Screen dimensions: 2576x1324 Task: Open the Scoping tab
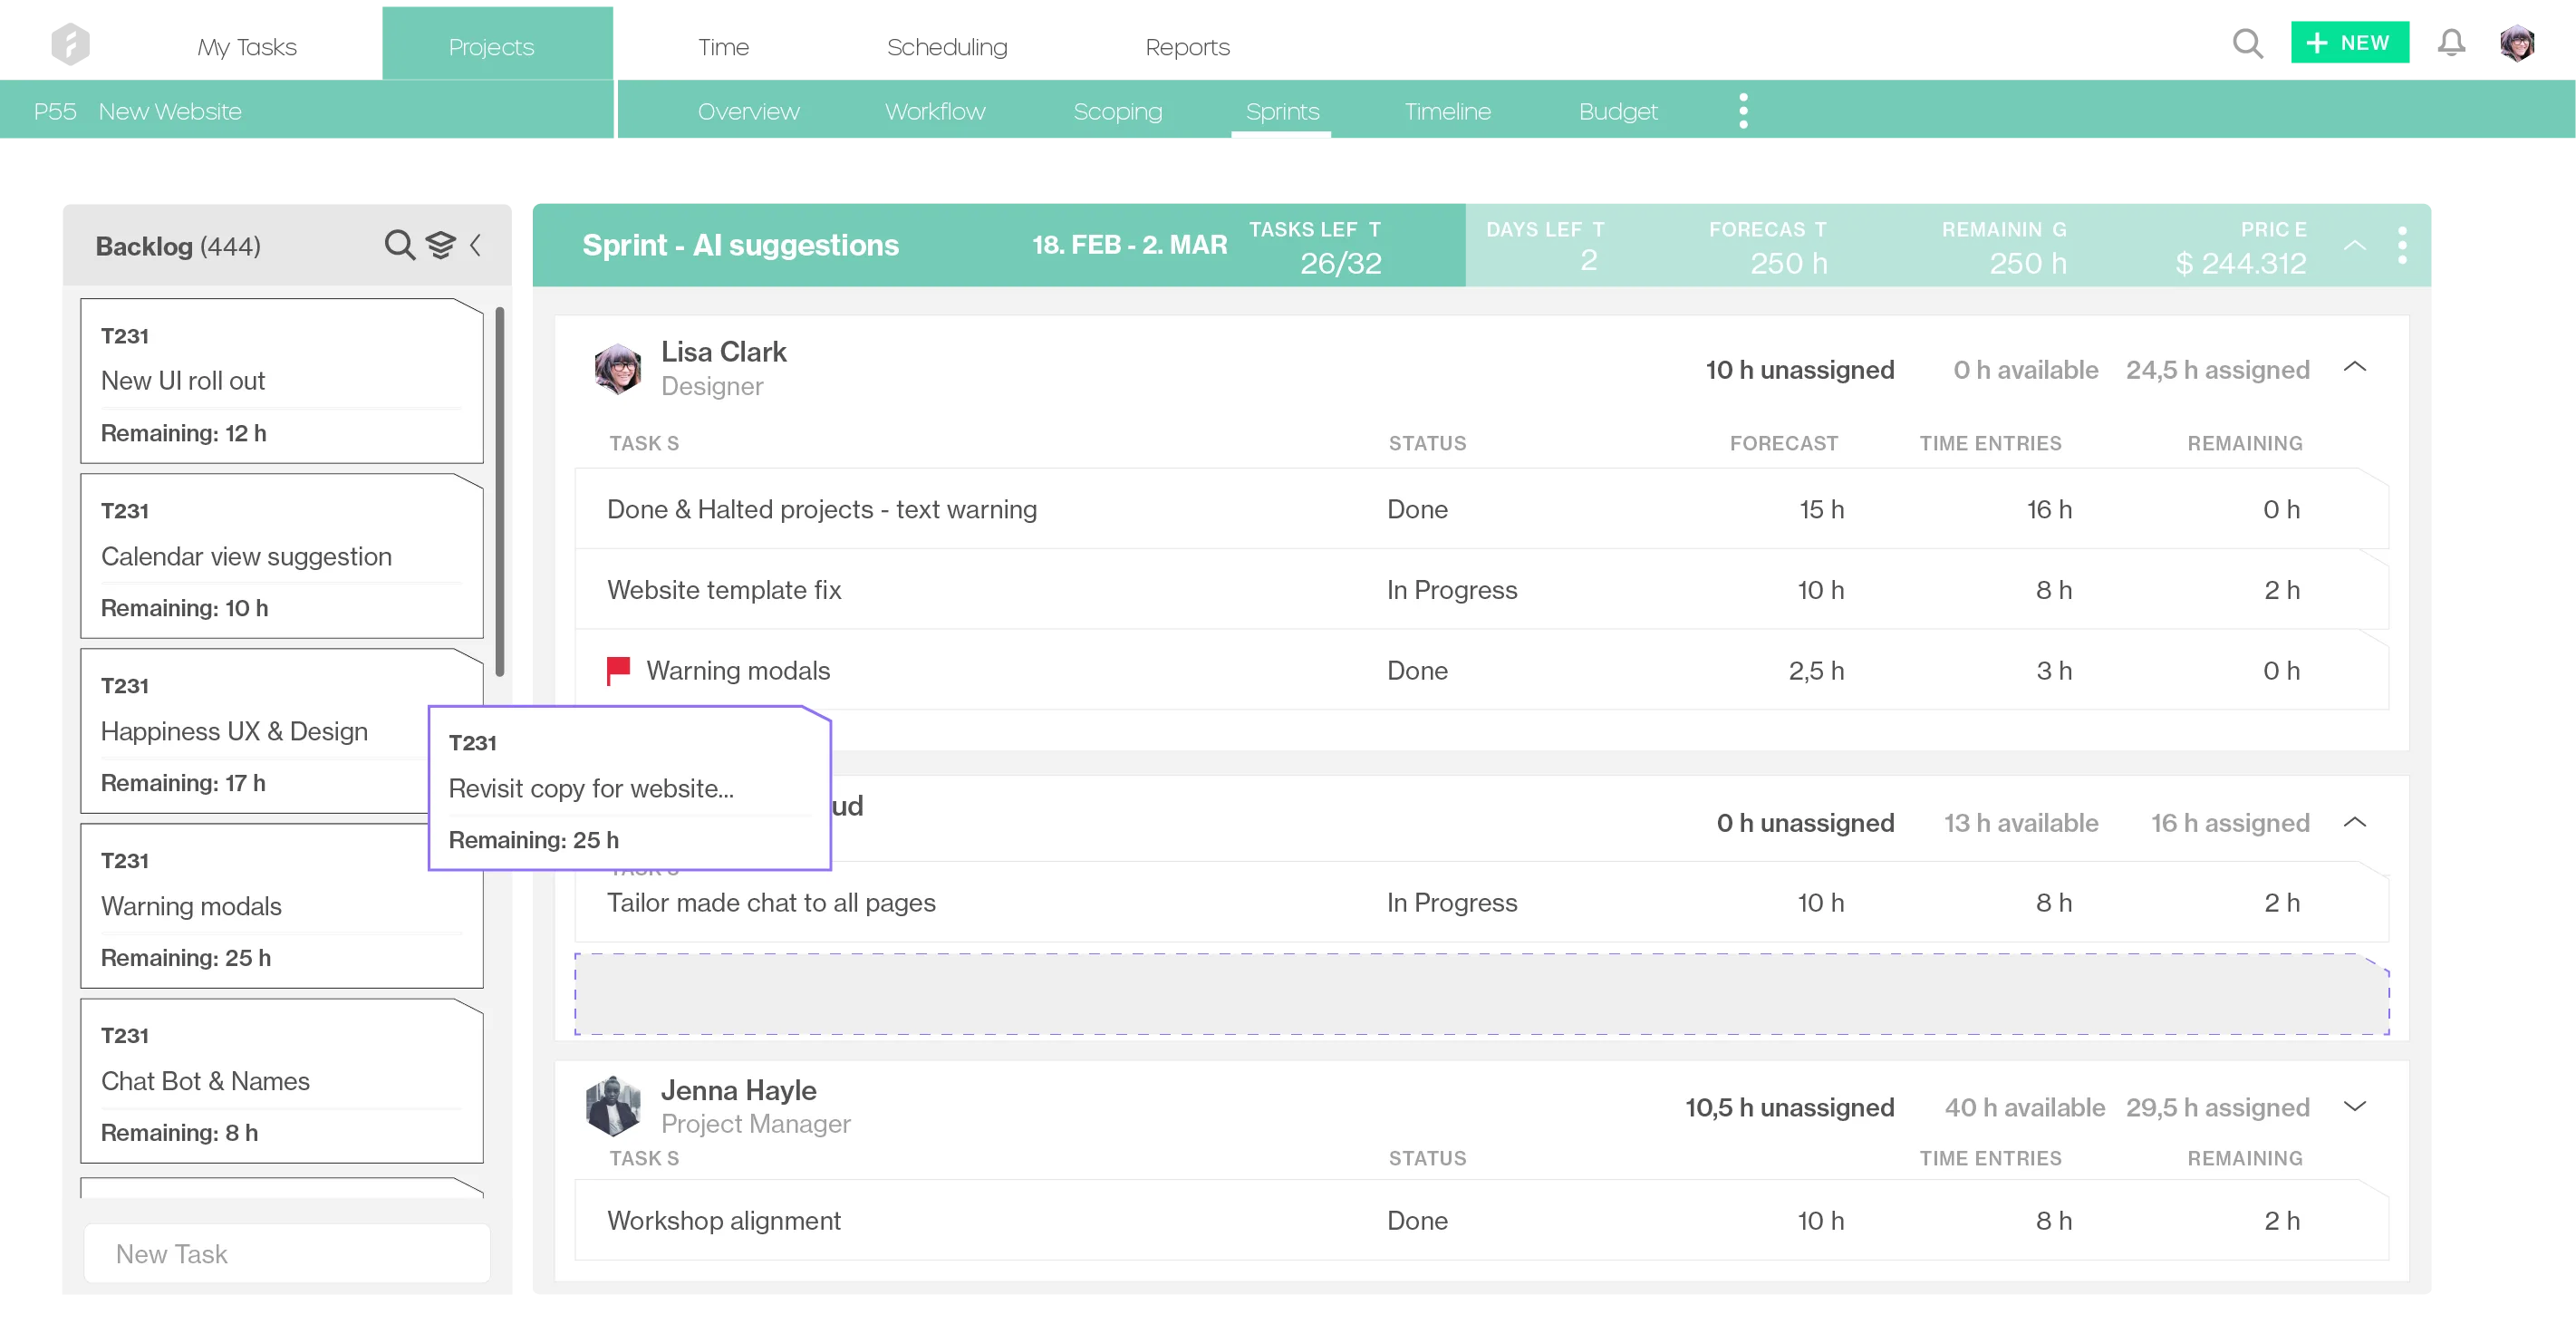pos(1117,111)
